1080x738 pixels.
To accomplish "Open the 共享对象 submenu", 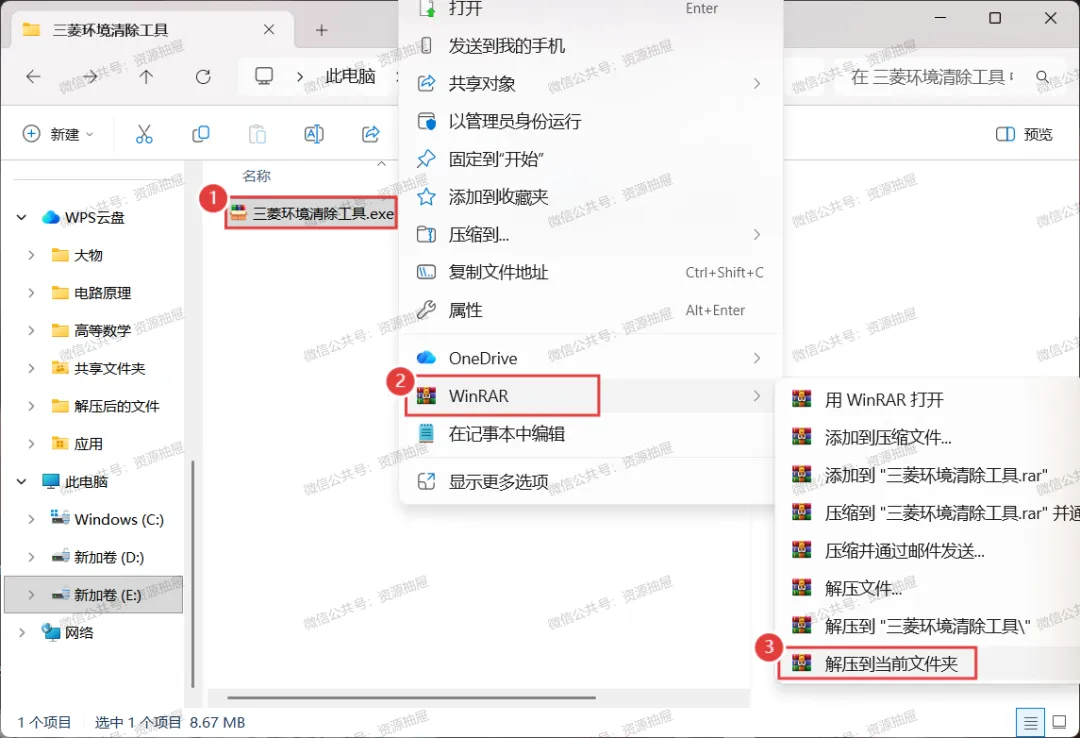I will tap(590, 83).
